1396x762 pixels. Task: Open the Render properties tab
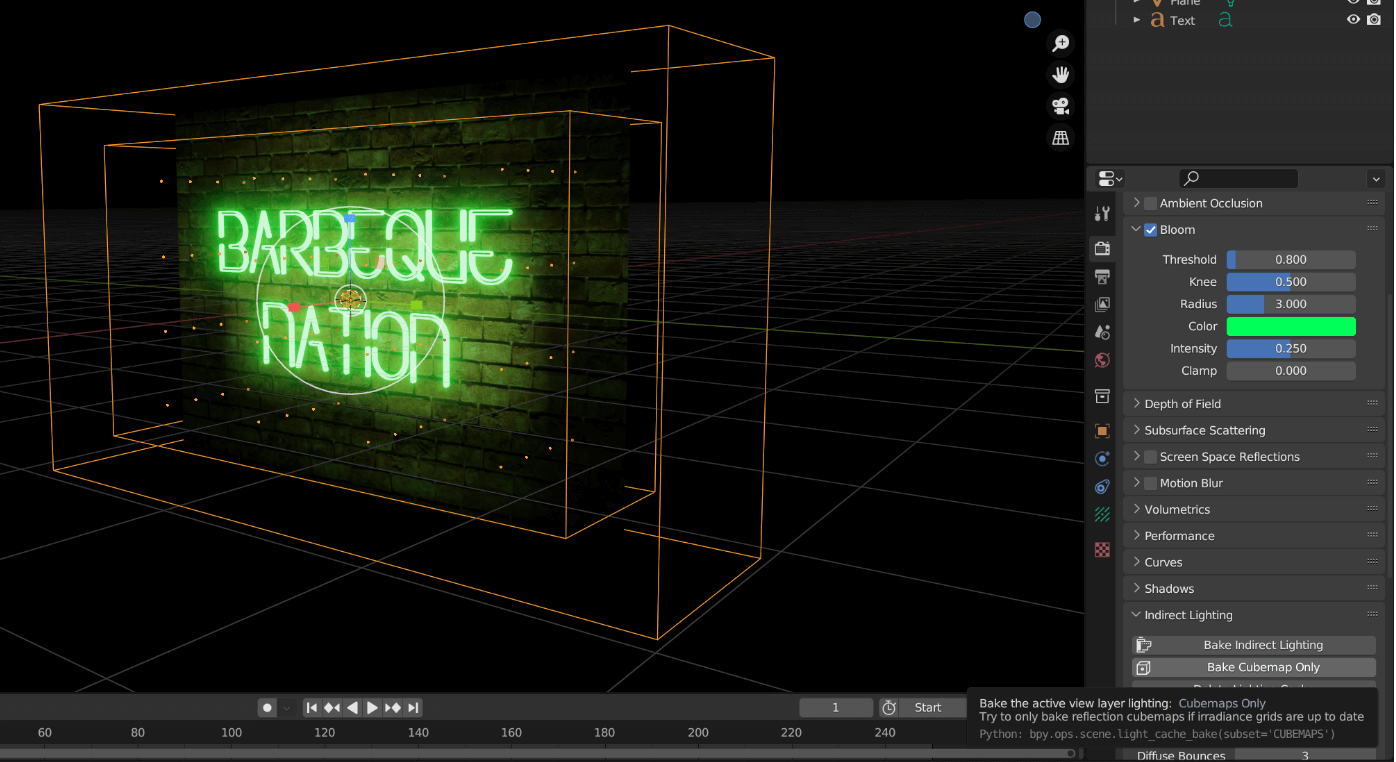coord(1102,248)
